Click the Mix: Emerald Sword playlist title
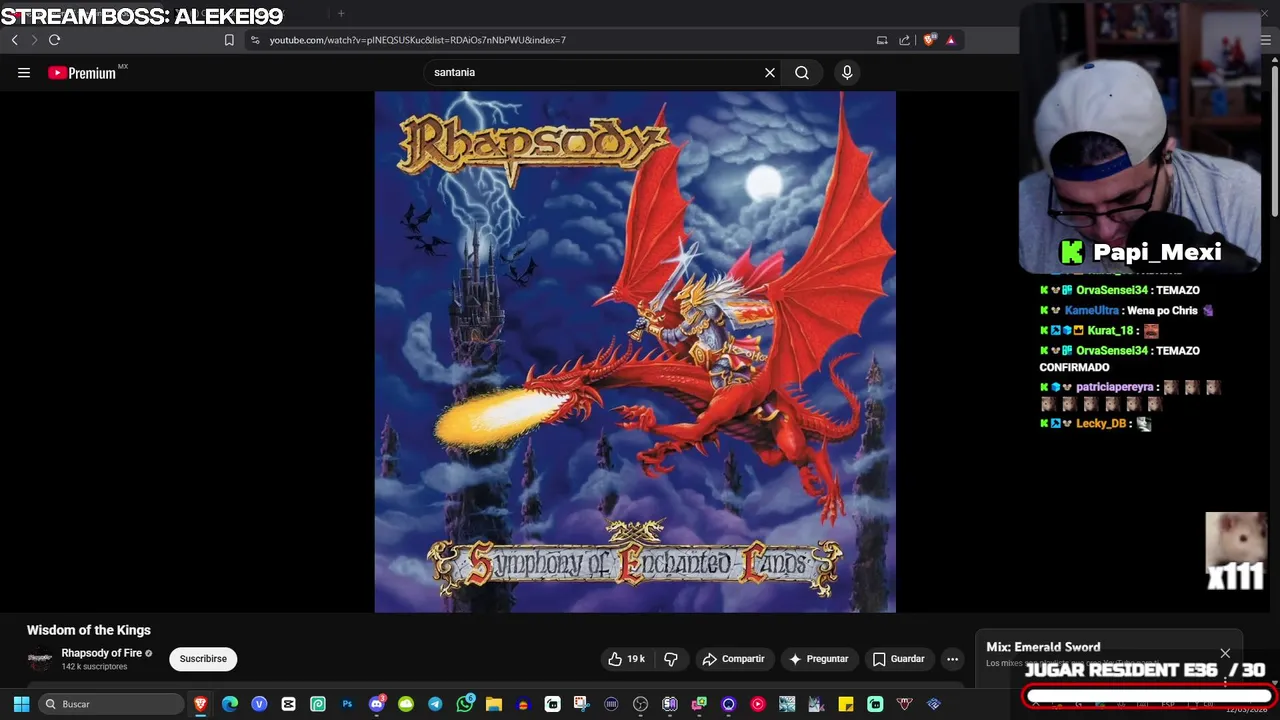Image resolution: width=1280 pixels, height=720 pixels. pos(1043,647)
